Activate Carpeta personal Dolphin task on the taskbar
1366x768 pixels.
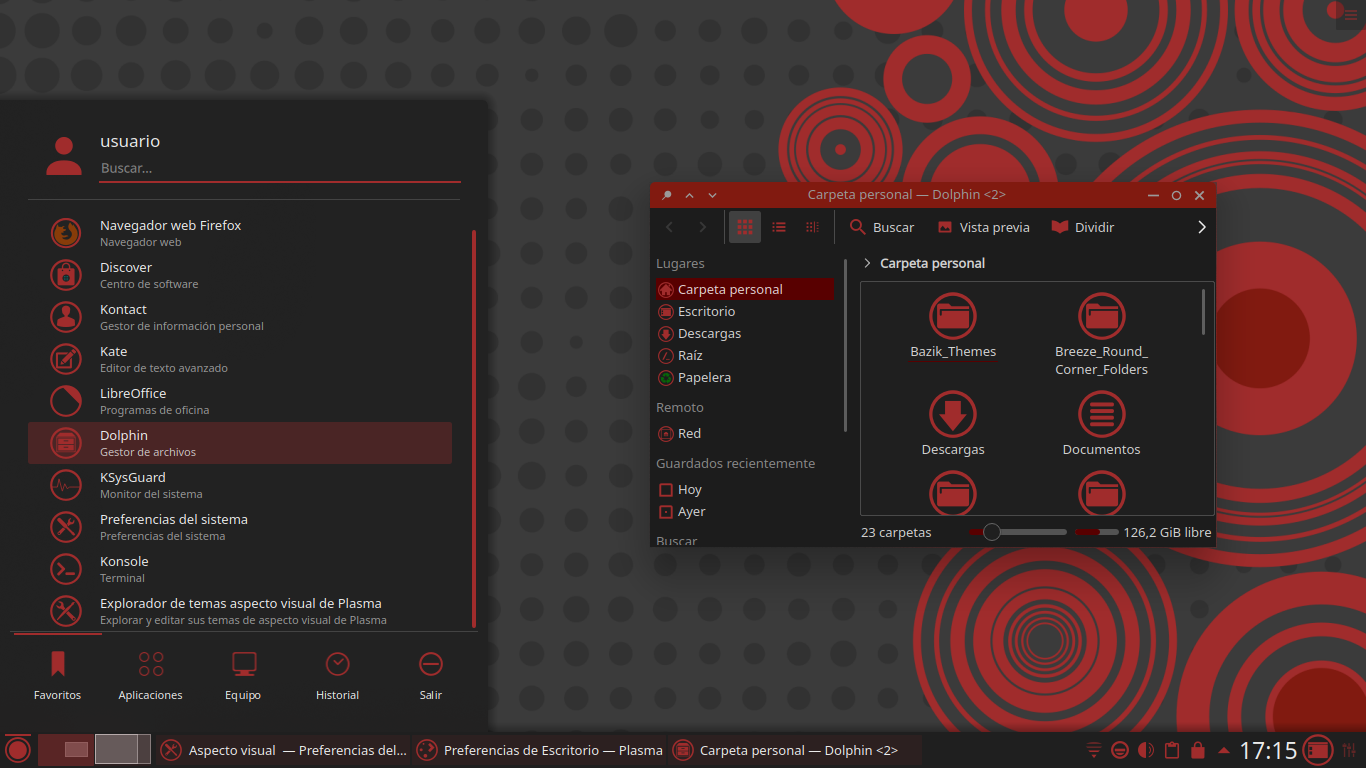coord(795,750)
